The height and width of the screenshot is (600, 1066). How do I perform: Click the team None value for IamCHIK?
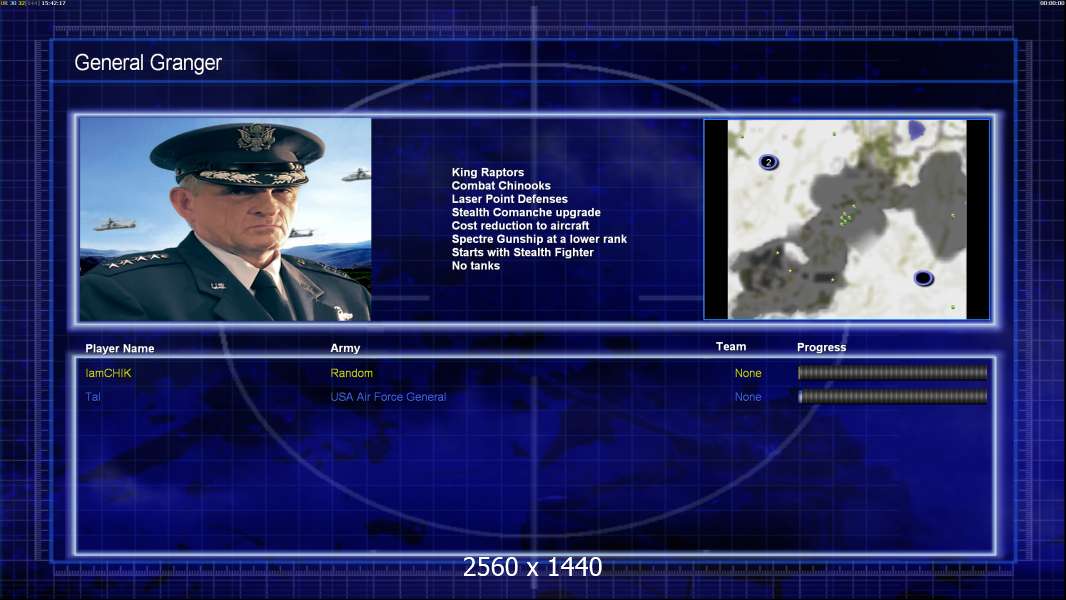[x=748, y=373]
